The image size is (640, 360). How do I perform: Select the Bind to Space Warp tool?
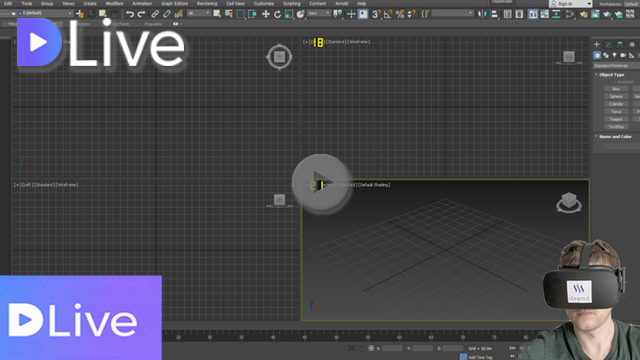pyautogui.click(x=178, y=14)
